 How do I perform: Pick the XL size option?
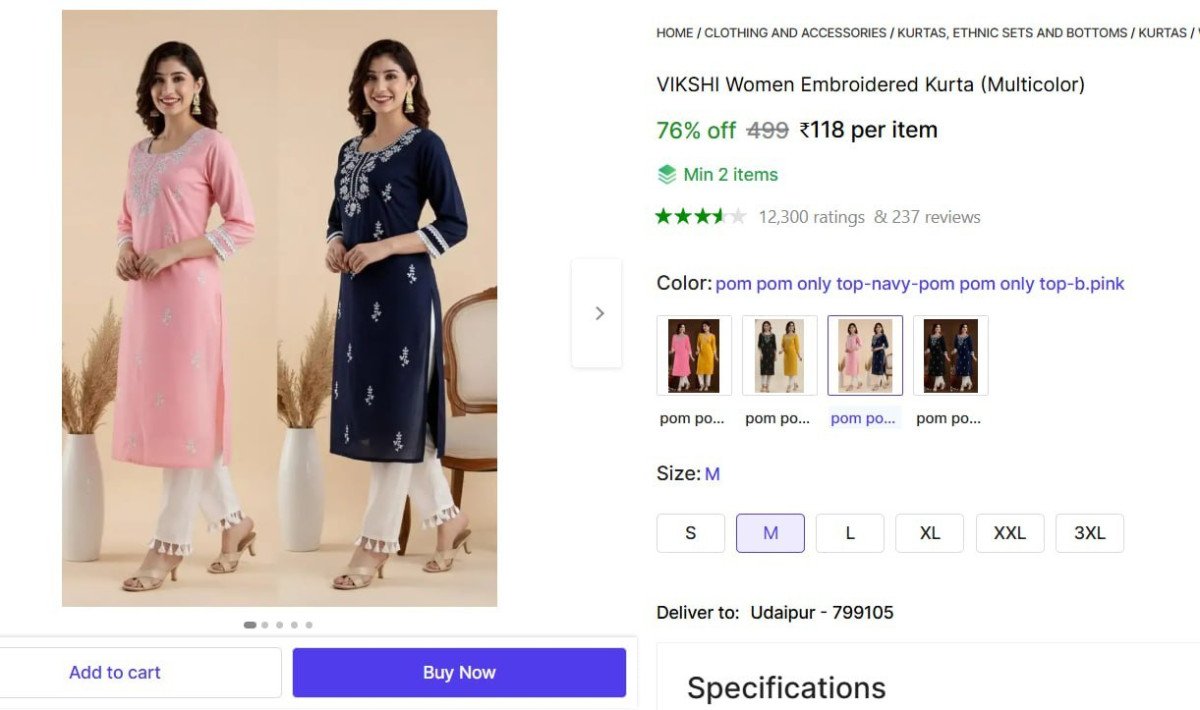pos(930,533)
